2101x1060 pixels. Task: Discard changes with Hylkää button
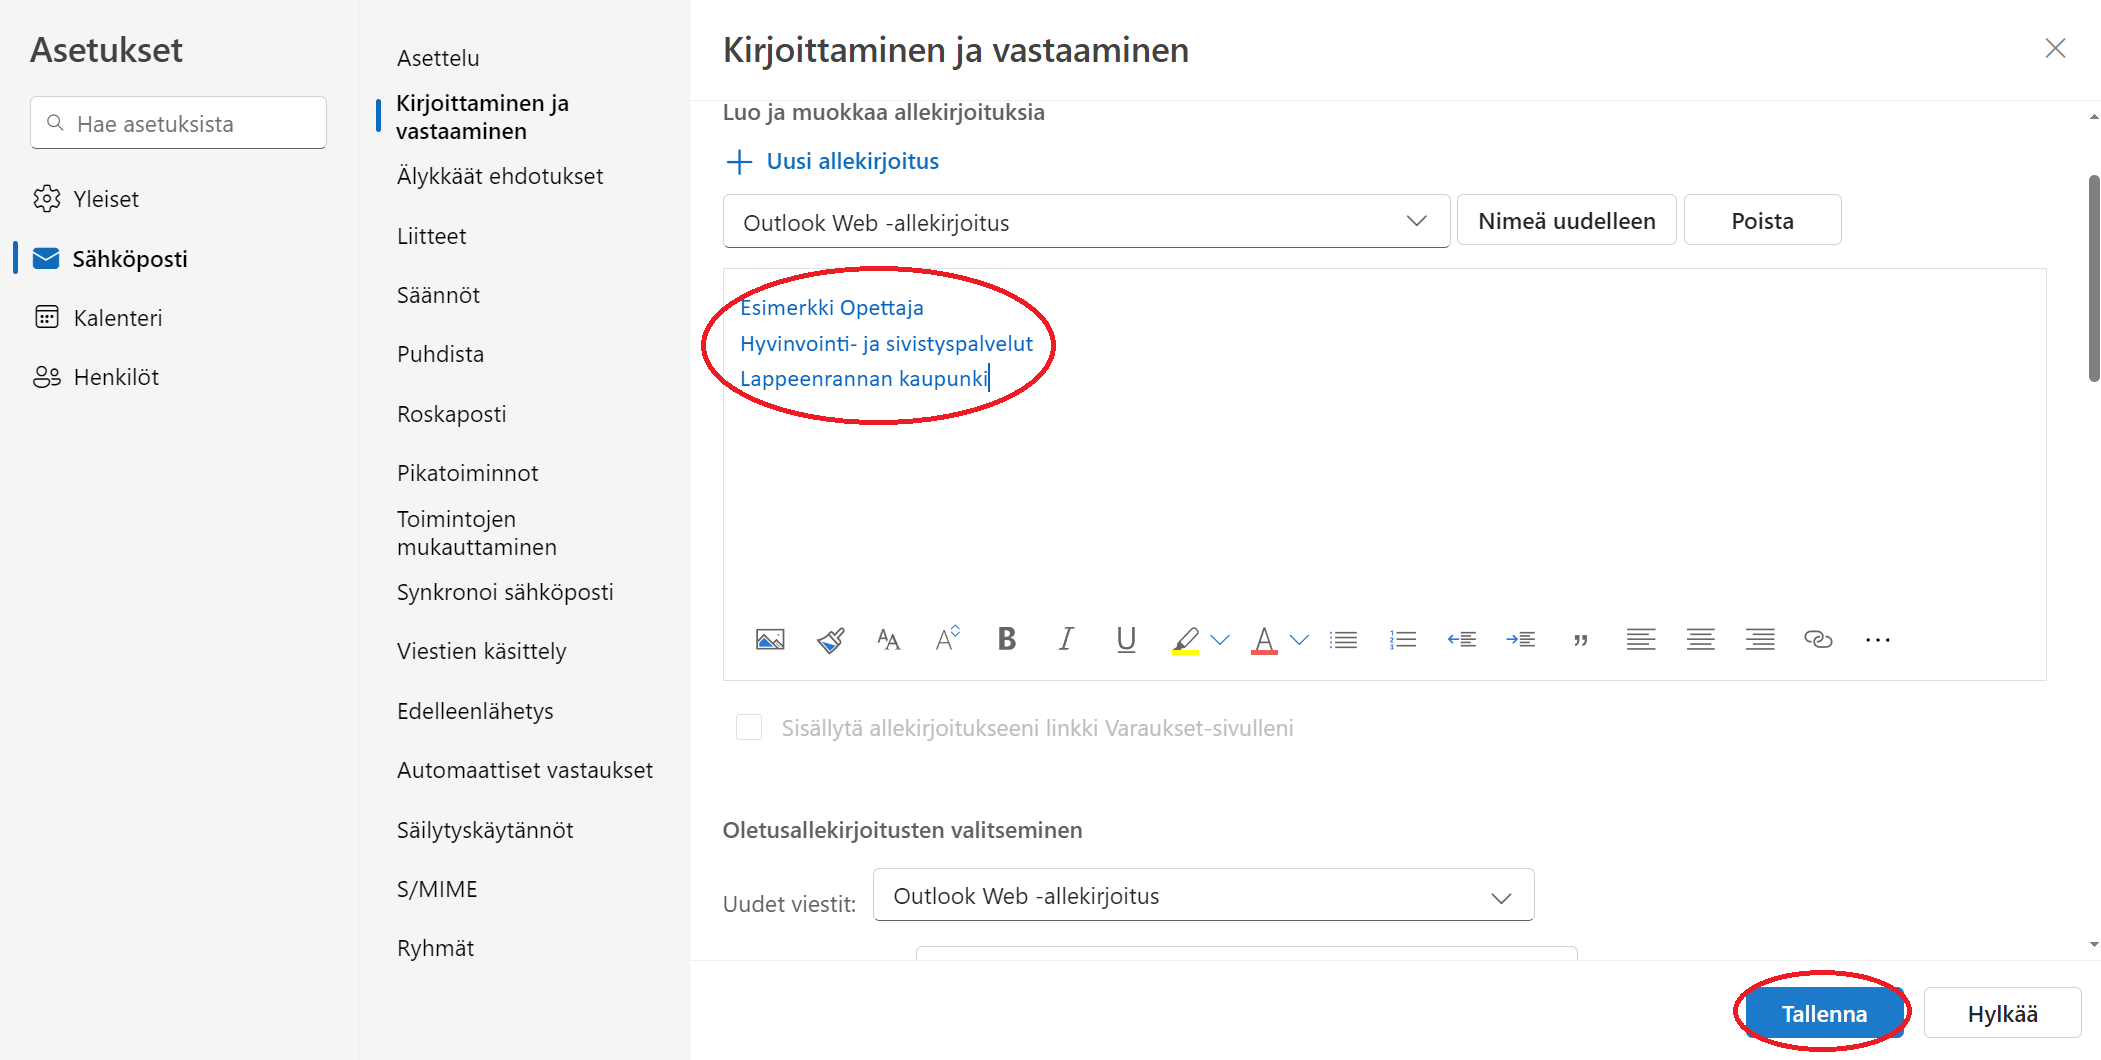(2002, 1013)
